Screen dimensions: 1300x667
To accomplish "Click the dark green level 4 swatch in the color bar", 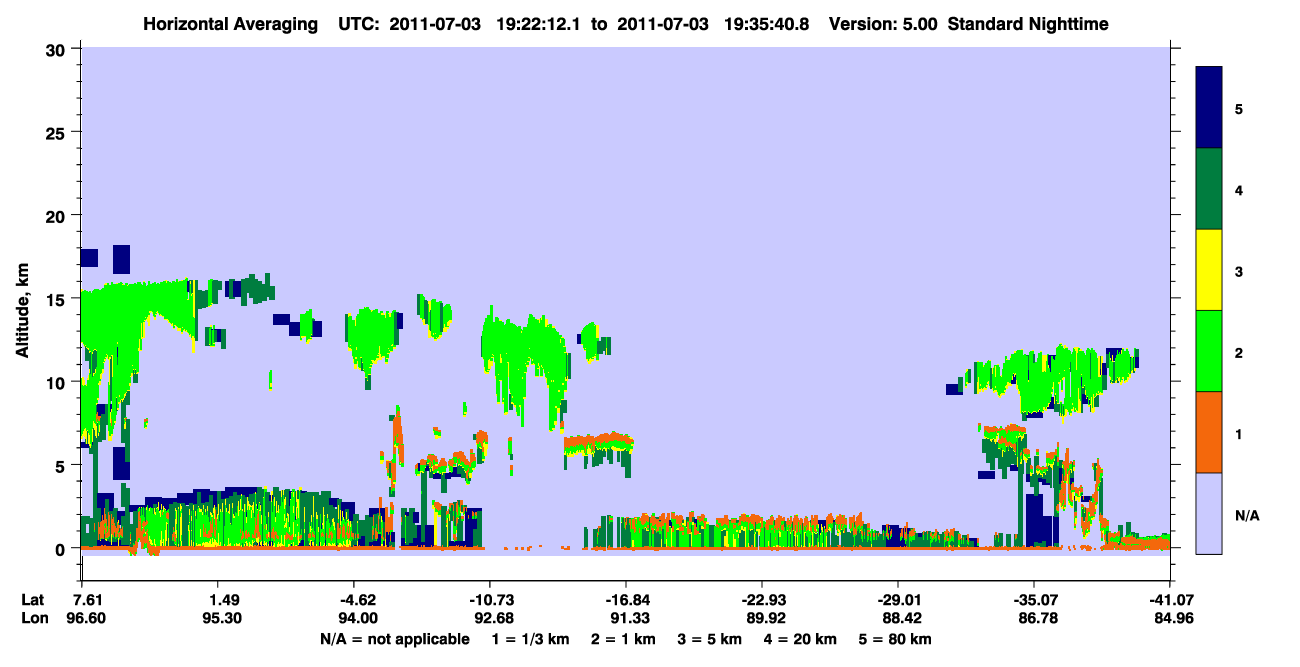I will (x=1209, y=188).
